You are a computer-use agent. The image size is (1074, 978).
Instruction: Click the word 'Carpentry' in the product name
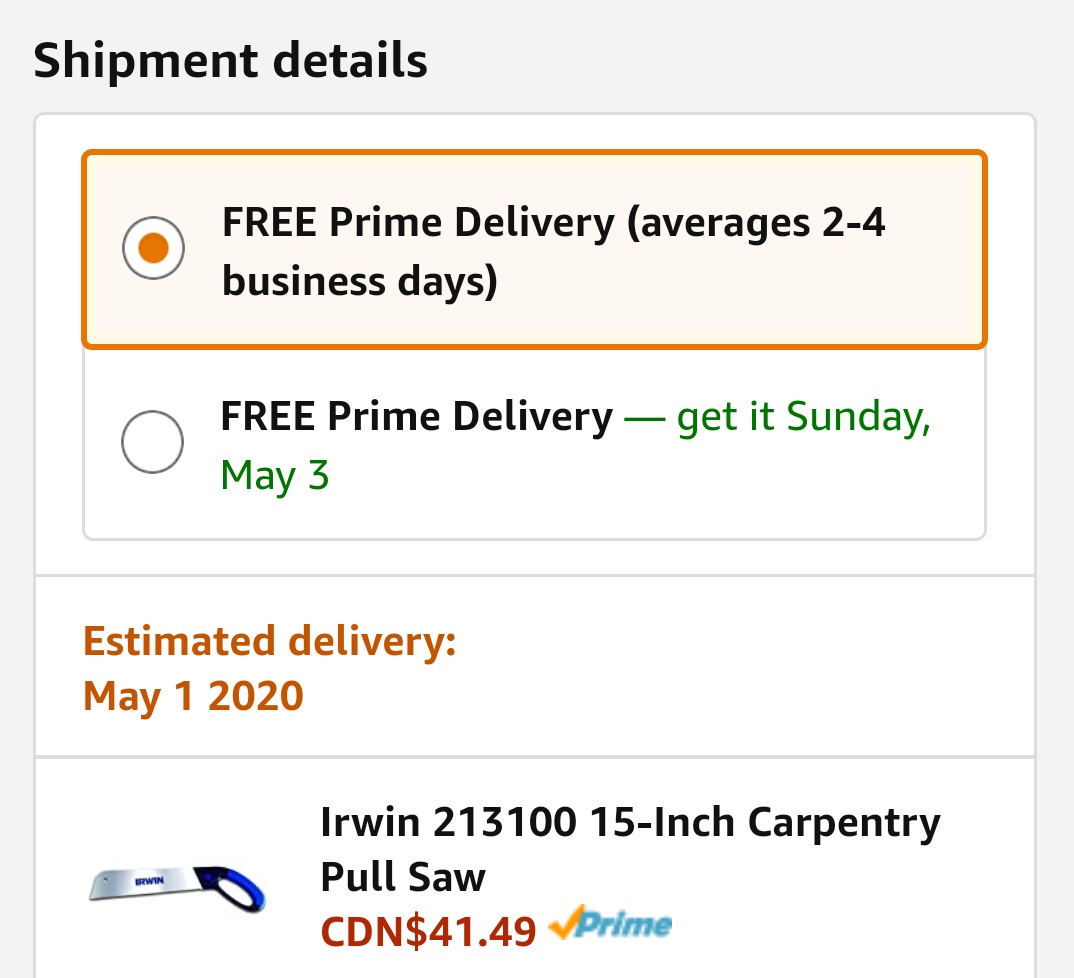pos(844,822)
